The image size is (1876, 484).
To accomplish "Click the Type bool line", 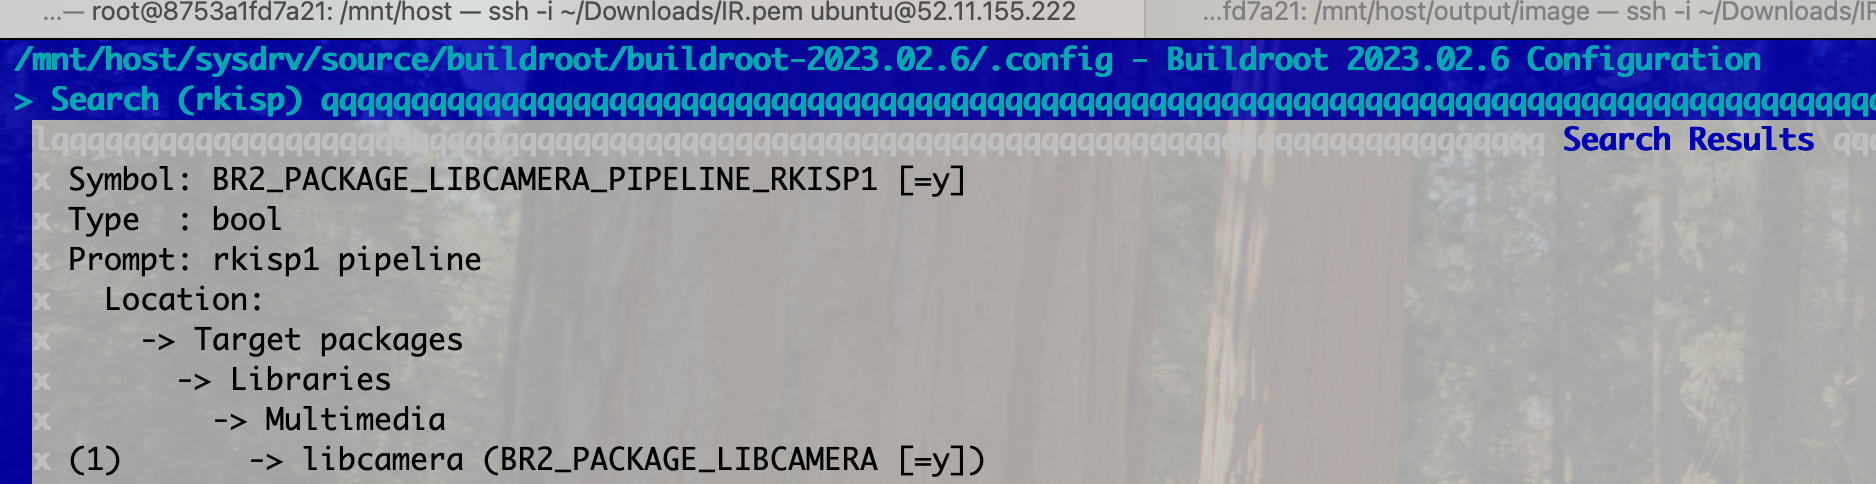I will (x=175, y=219).
